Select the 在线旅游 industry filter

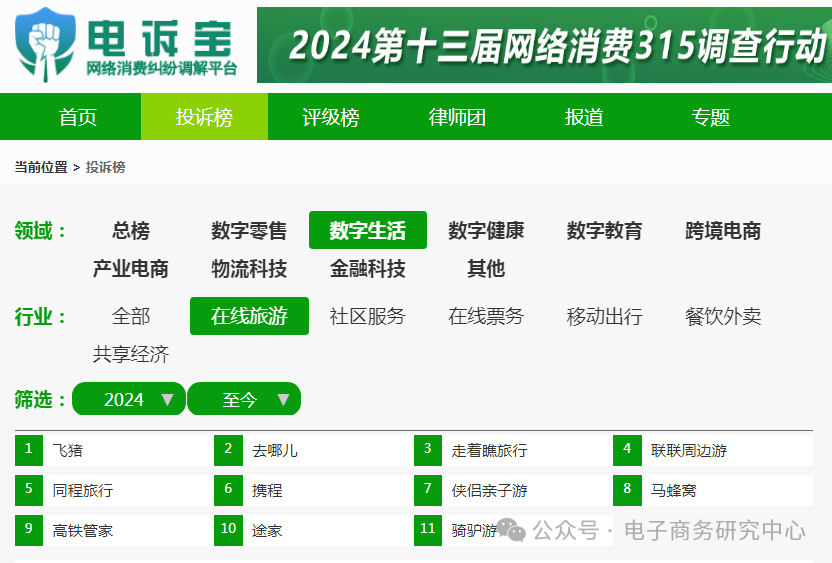(x=249, y=316)
